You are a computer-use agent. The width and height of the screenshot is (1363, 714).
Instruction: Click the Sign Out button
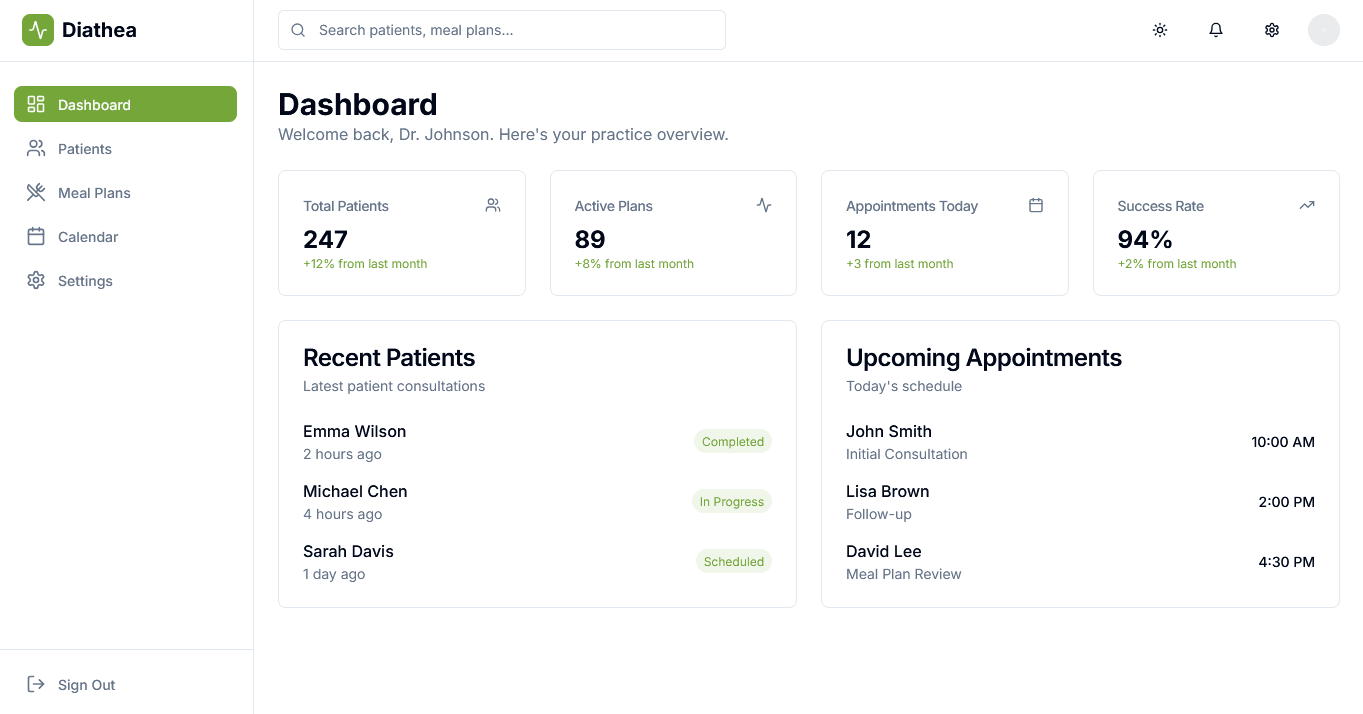coord(86,684)
